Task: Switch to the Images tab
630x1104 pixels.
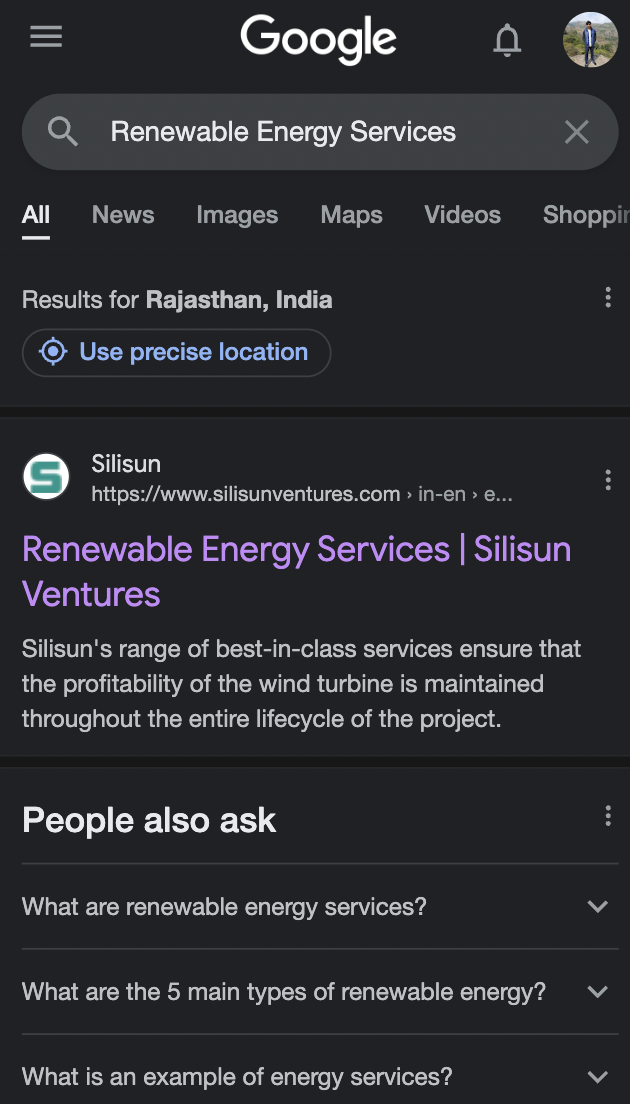Action: pyautogui.click(x=237, y=215)
